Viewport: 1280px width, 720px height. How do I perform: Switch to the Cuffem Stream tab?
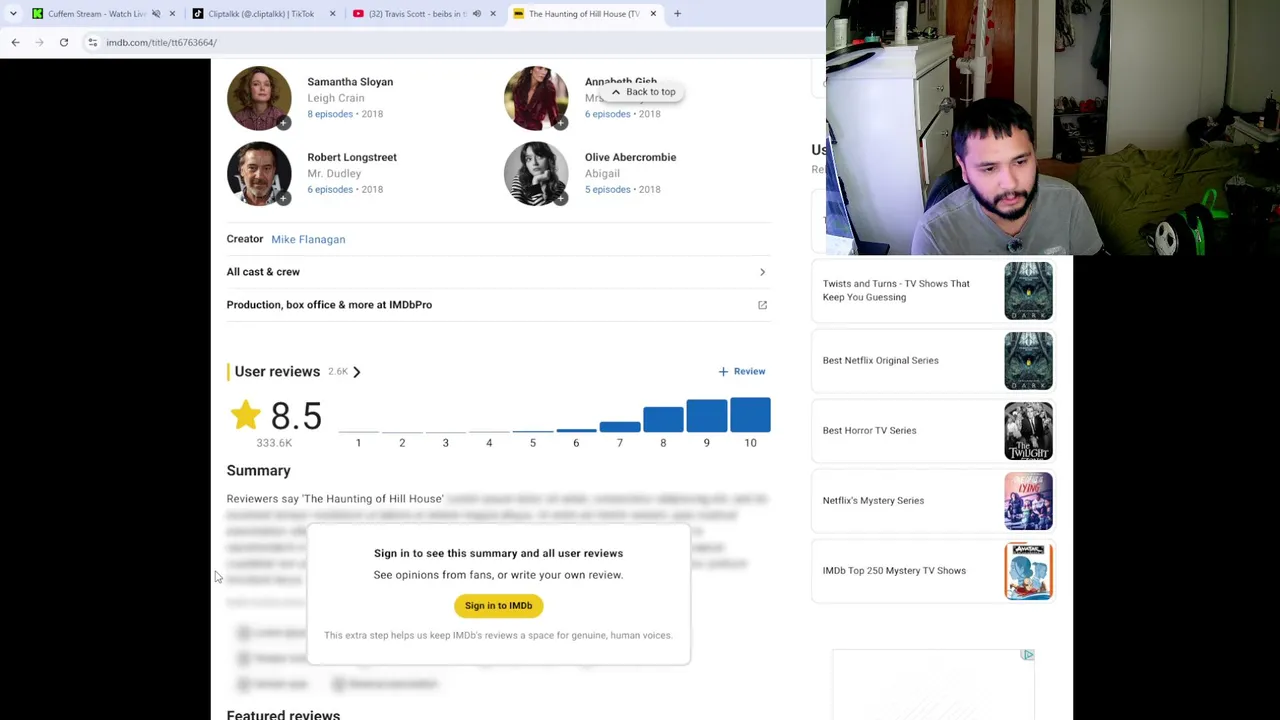click(90, 14)
